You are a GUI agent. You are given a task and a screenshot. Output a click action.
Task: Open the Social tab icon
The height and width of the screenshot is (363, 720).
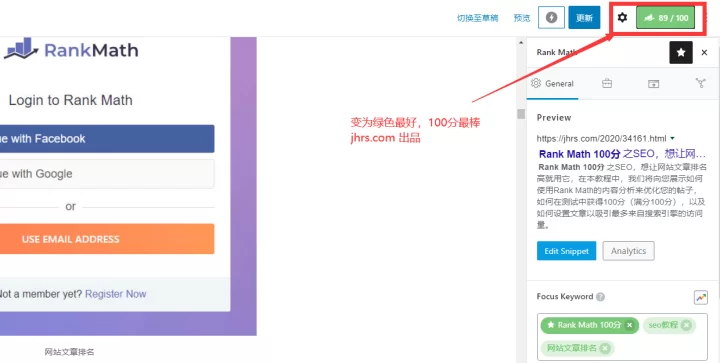coord(701,83)
